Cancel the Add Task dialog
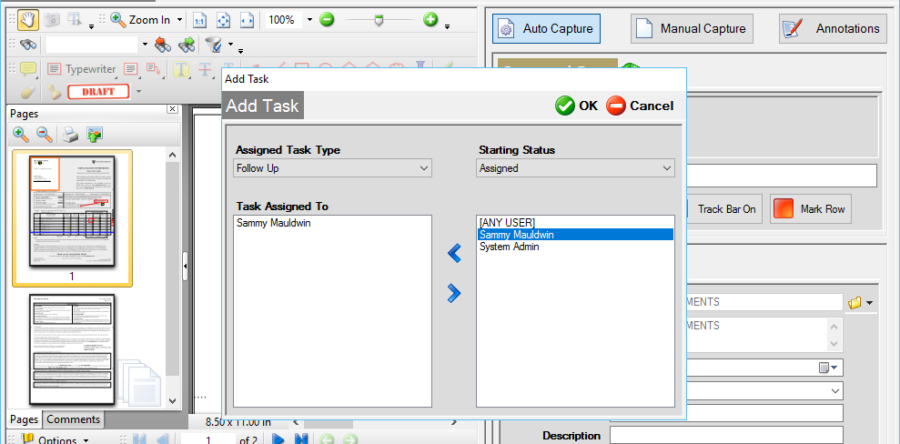The width and height of the screenshot is (900, 444). (640, 105)
